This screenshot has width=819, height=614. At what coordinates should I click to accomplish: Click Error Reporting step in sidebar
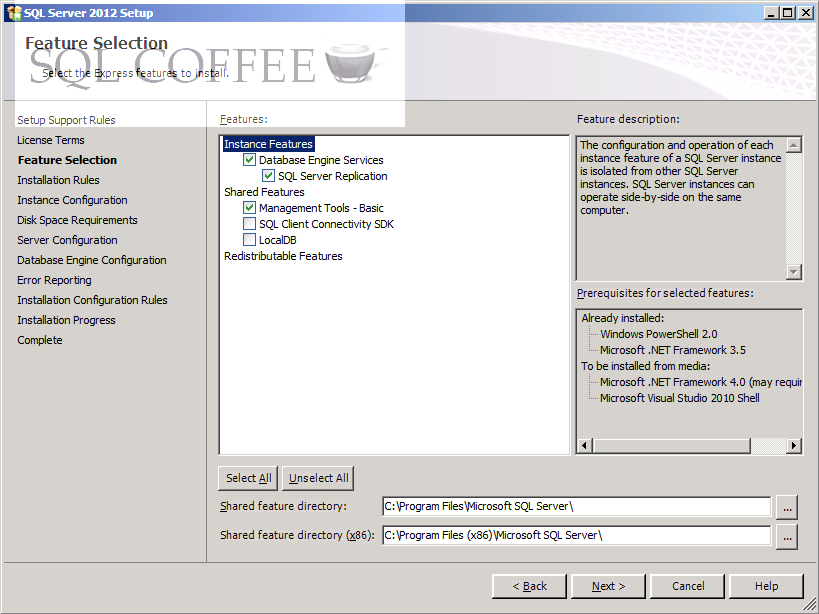[54, 280]
